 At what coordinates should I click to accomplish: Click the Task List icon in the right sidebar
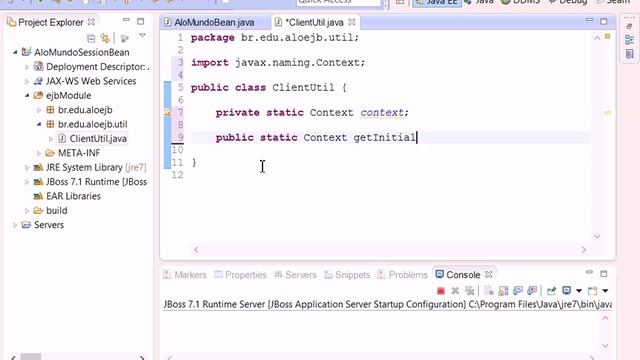[x=629, y=54]
